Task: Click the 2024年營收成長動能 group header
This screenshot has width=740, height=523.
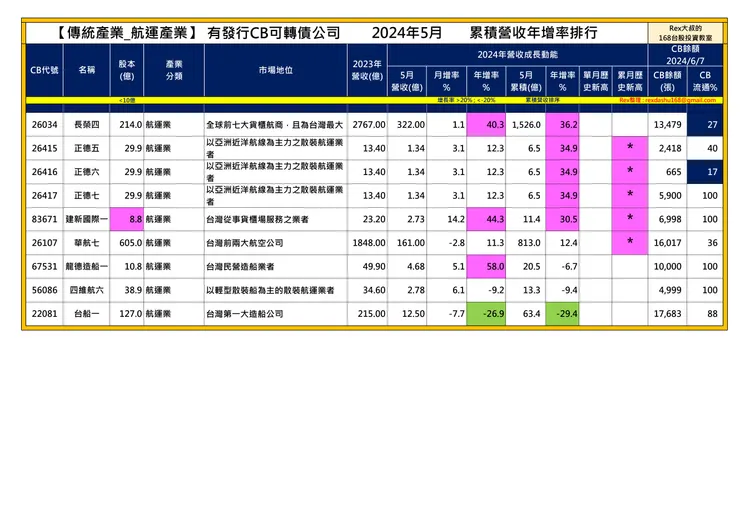Action: 517,55
